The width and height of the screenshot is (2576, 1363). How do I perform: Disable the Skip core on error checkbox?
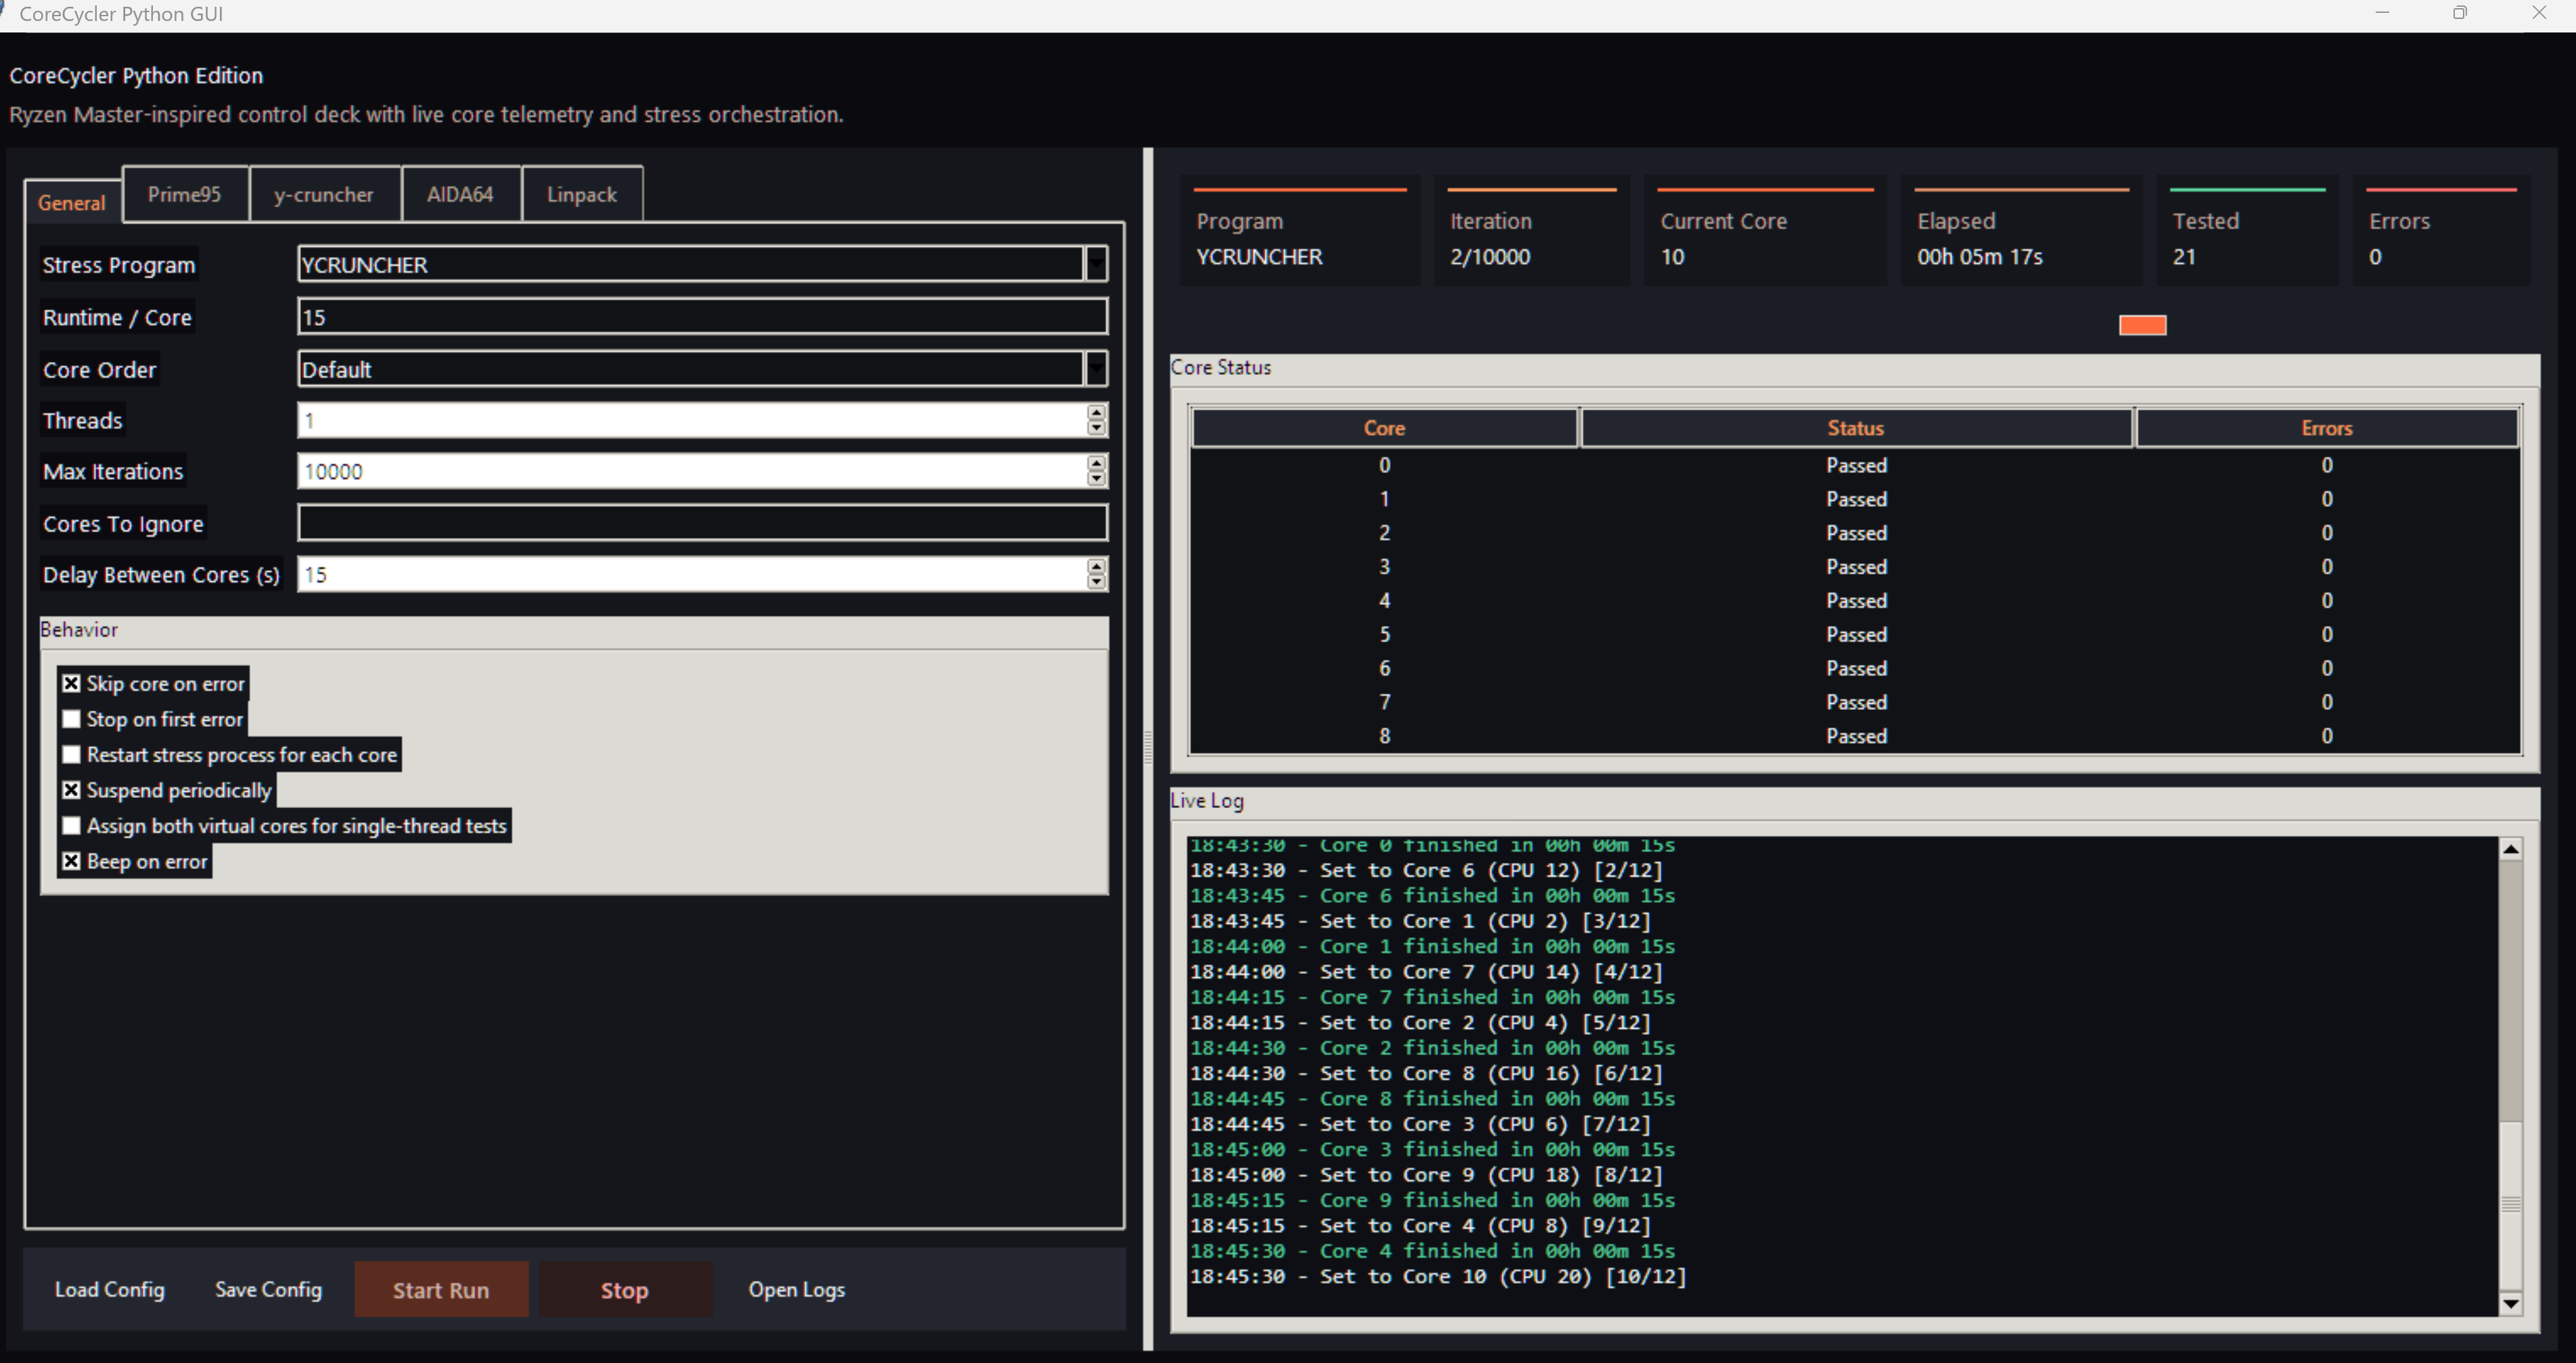[x=71, y=684]
